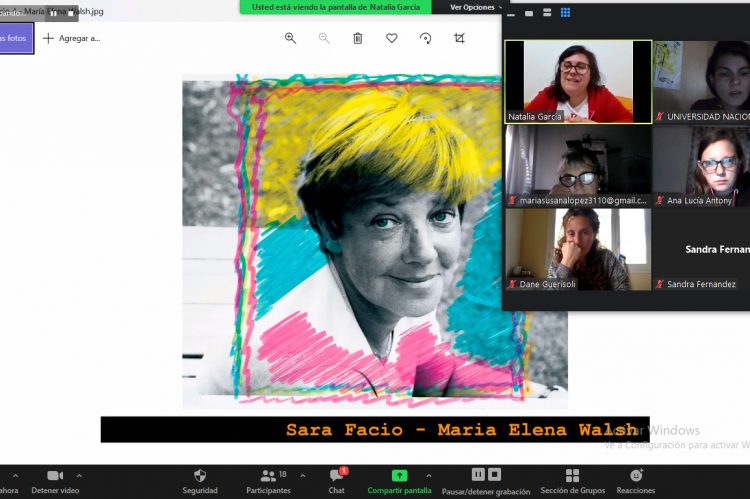Viewport: 750px width, 499px height.
Task: Click the Compartir pantalla button
Action: tap(399, 480)
